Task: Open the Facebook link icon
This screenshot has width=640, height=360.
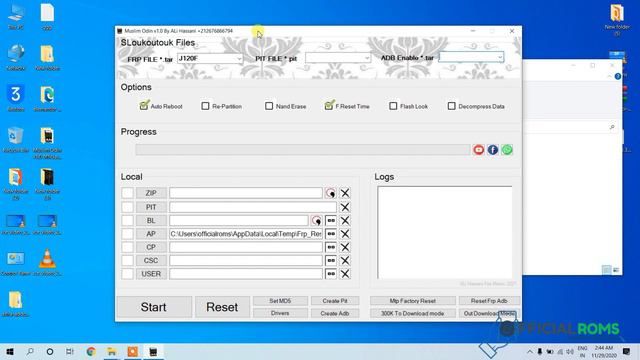Action: click(493, 150)
